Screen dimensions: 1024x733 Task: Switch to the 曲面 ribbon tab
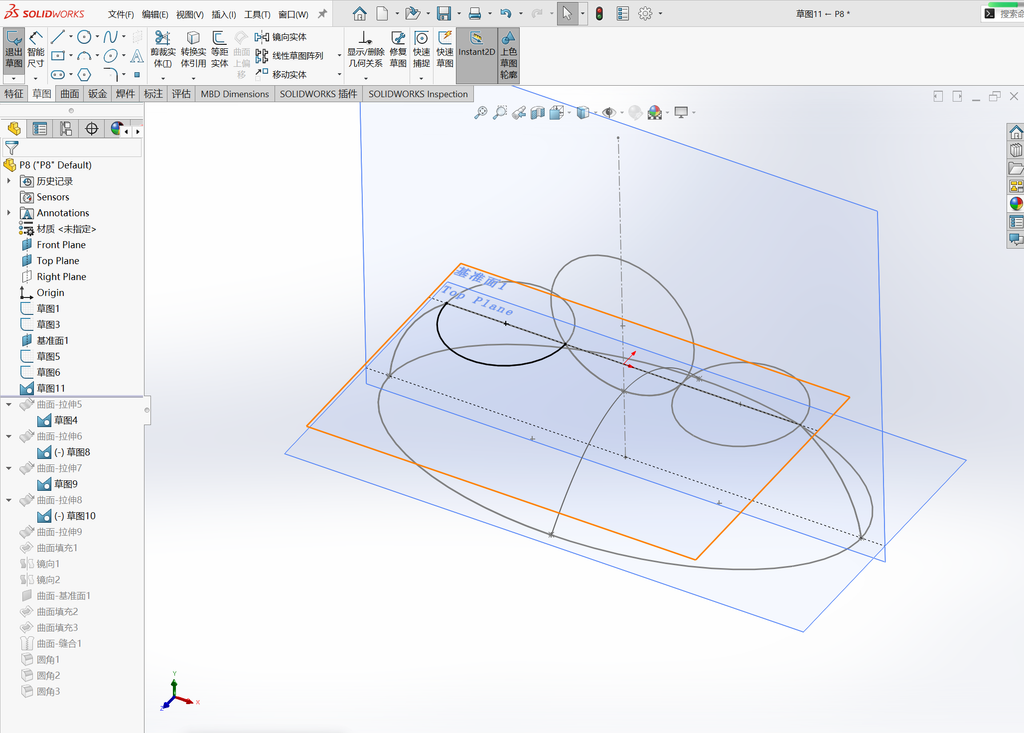(x=70, y=94)
